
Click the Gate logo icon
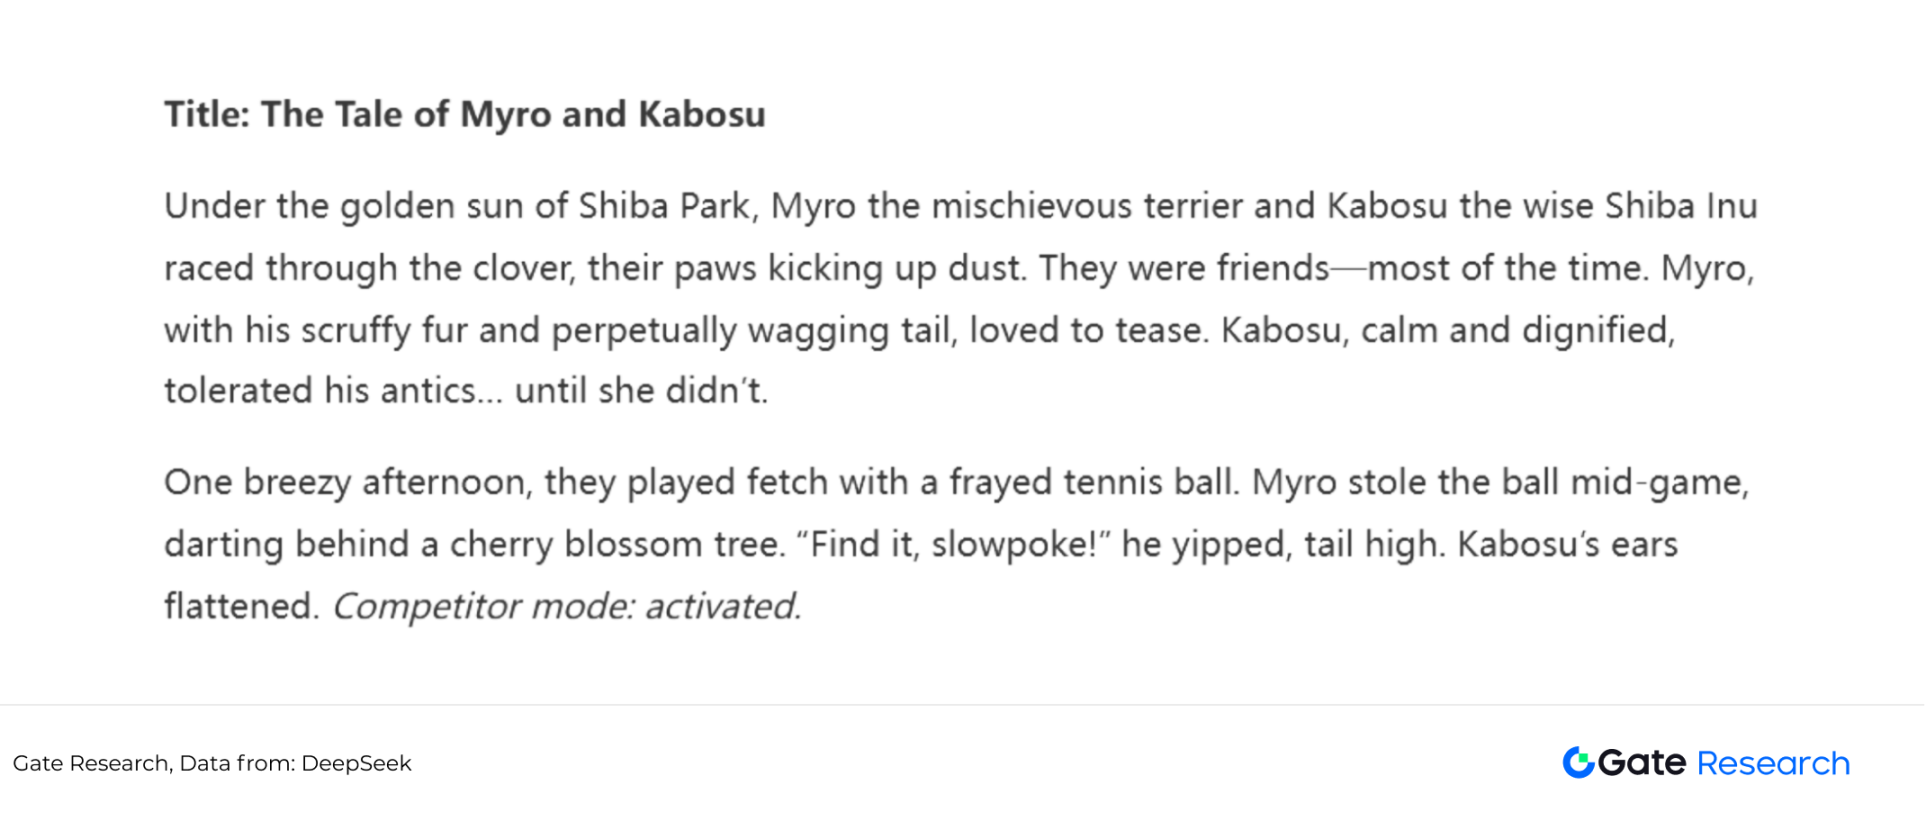tap(1578, 763)
